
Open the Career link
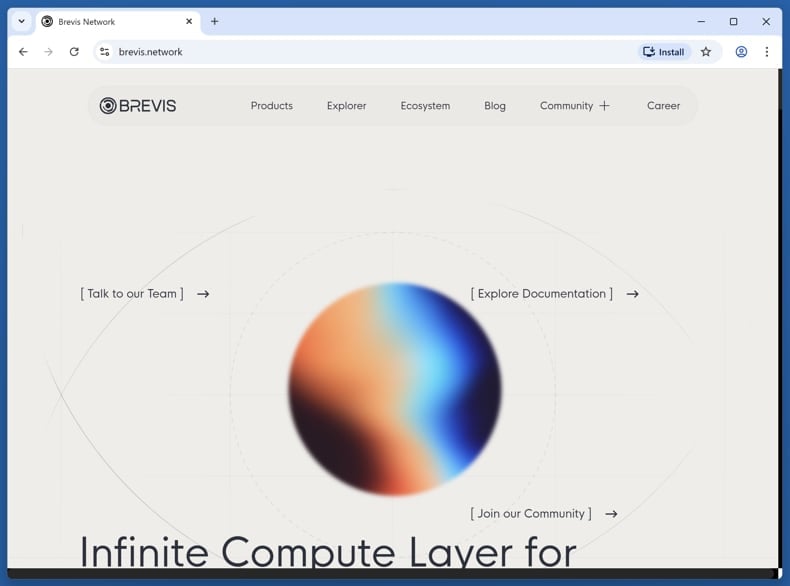click(663, 106)
